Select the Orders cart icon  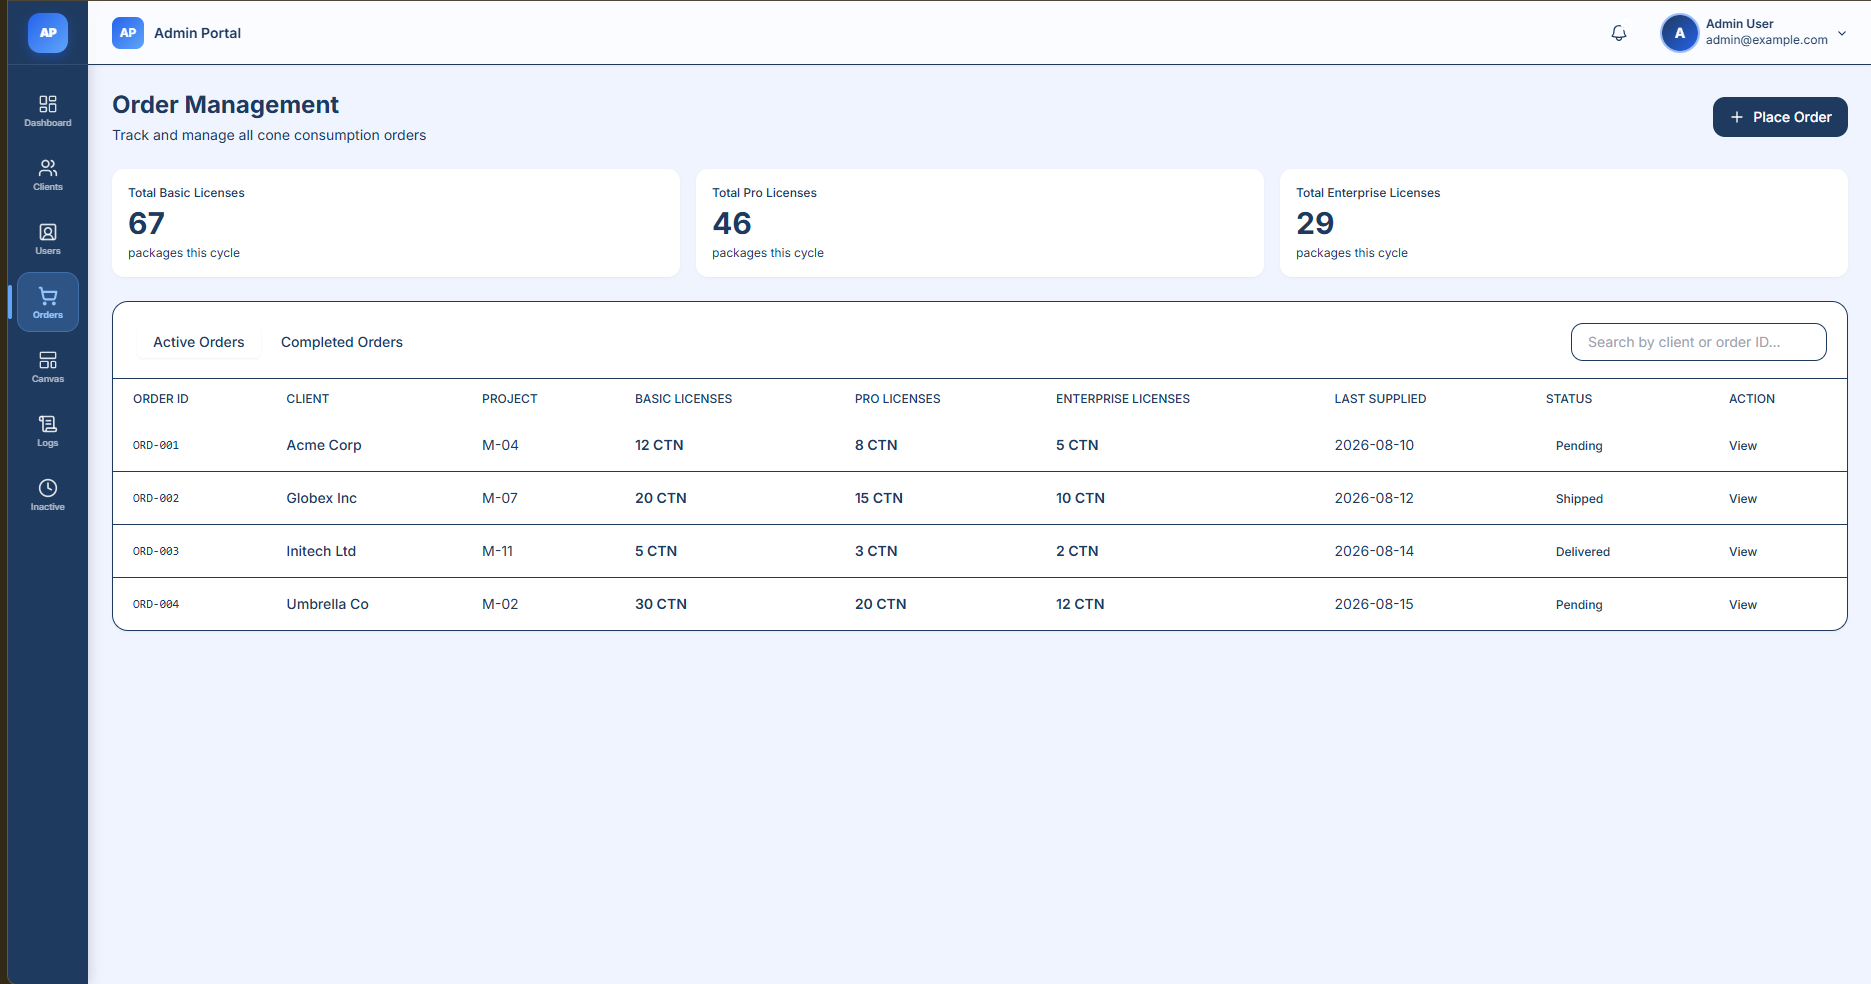tap(48, 302)
